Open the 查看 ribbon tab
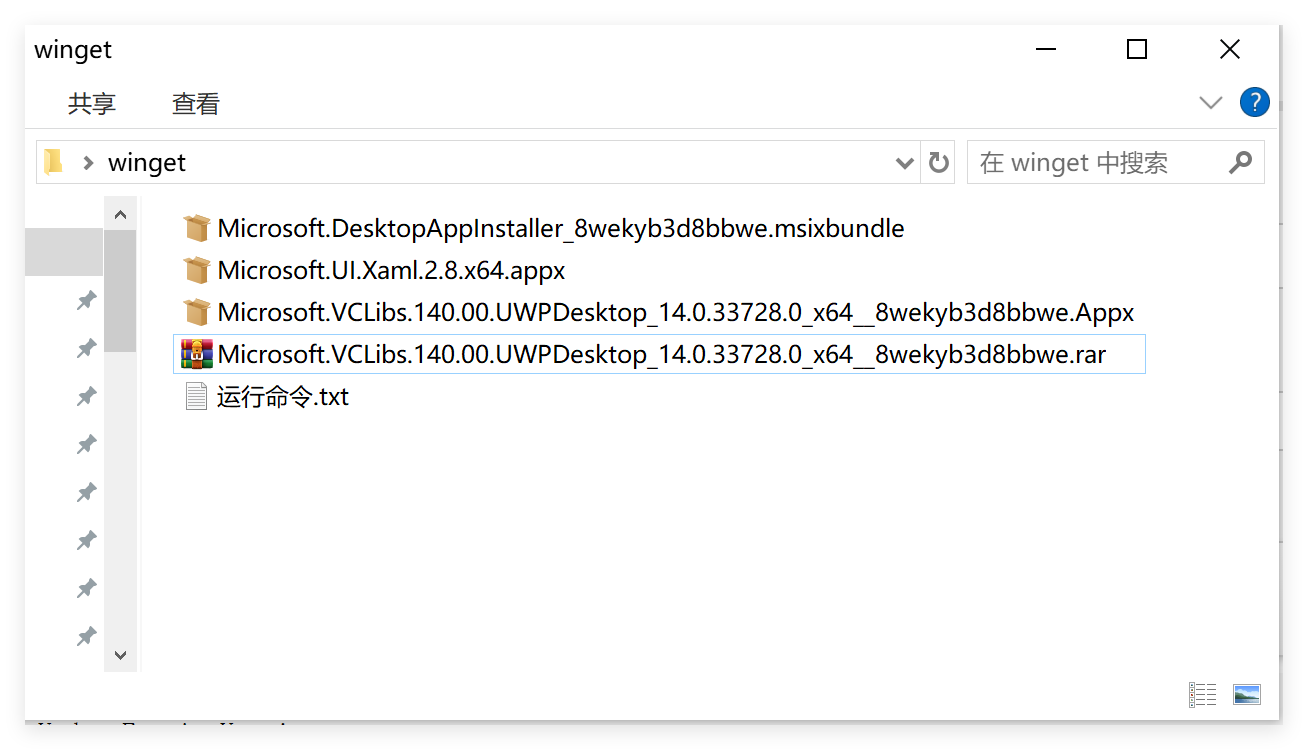This screenshot has height=750, width=1308. pyautogui.click(x=196, y=103)
